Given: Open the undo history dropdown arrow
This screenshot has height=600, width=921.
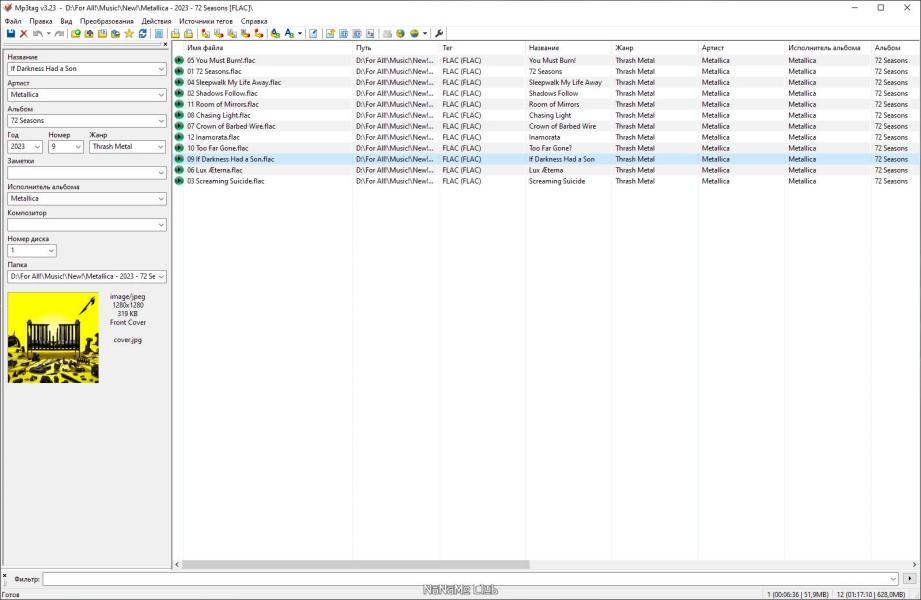Looking at the screenshot, I should click(48, 33).
